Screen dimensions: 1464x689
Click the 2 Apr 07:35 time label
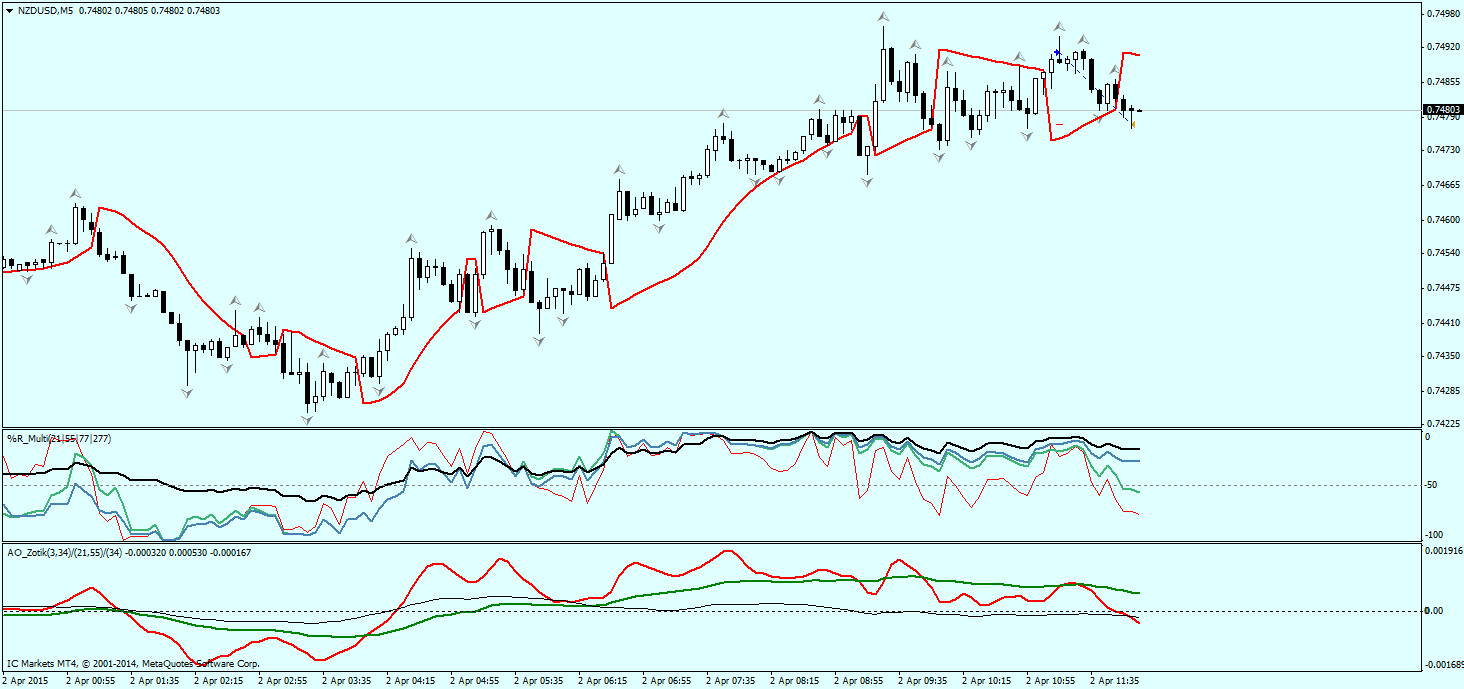730,680
